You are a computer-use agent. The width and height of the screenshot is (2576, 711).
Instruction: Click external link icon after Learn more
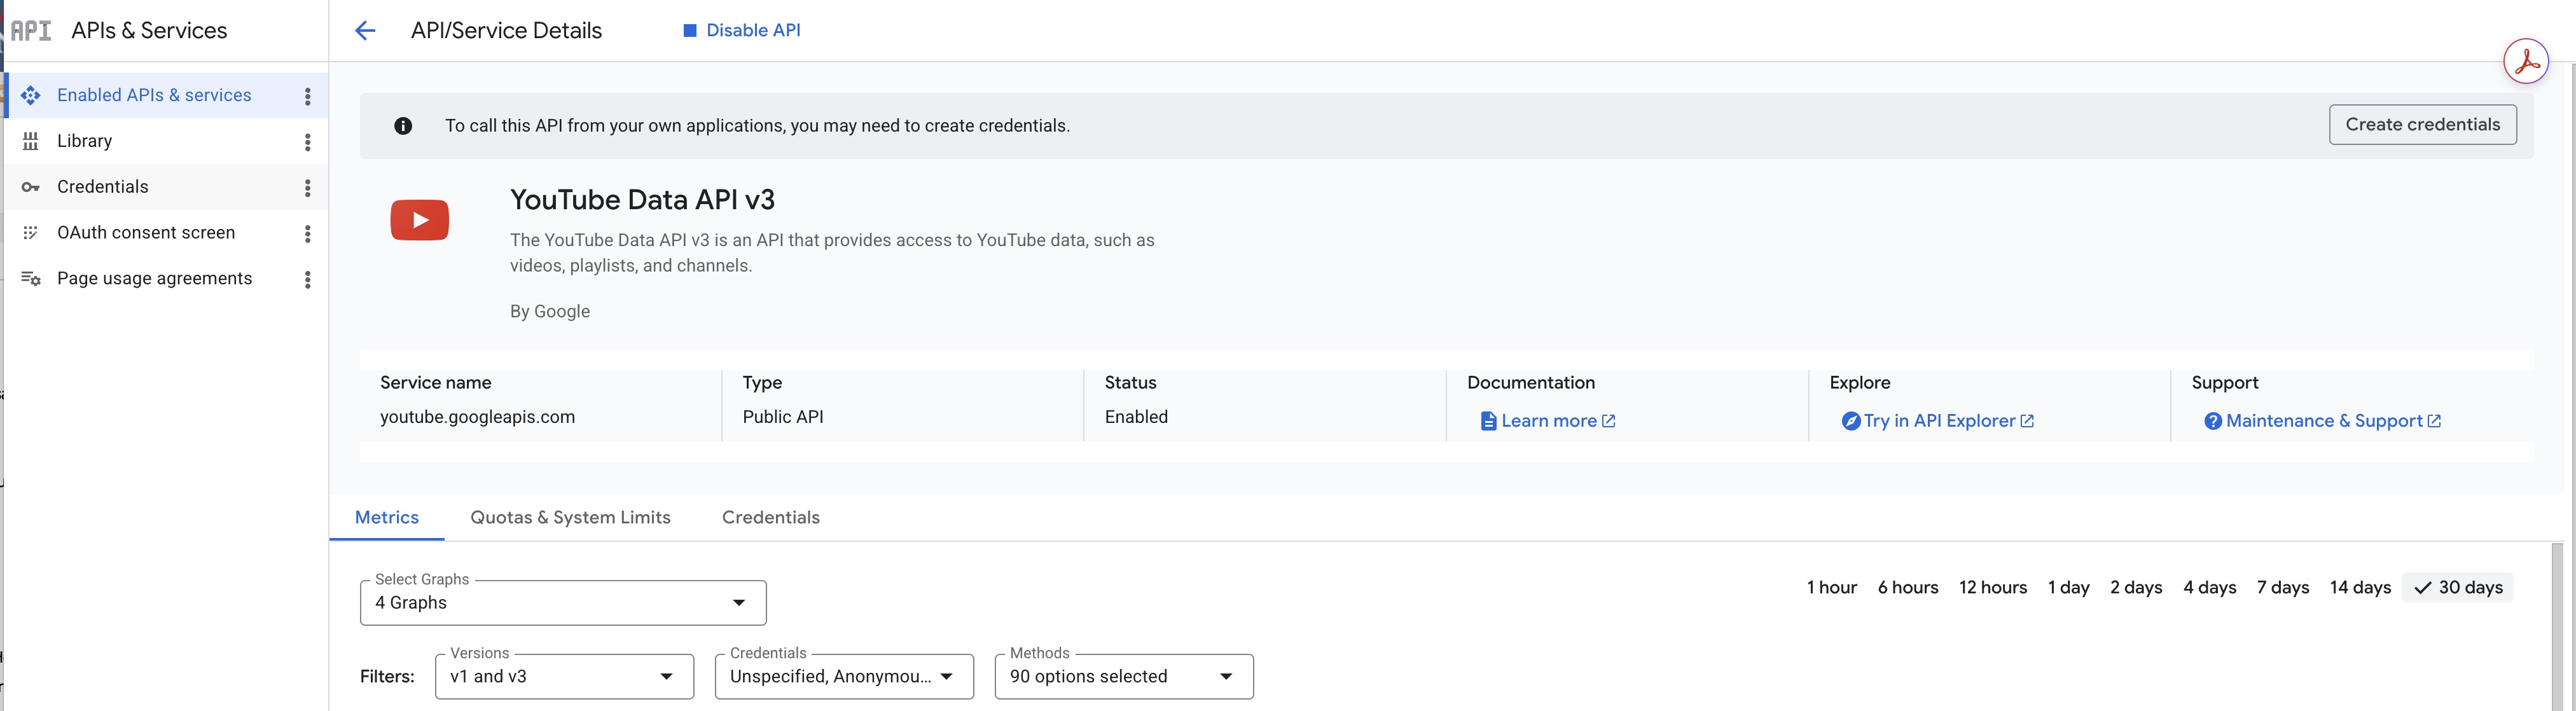point(1608,421)
